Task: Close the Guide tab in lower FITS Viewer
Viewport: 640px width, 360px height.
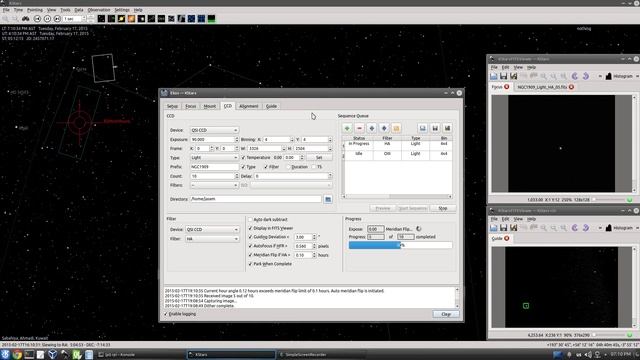Action: (x=507, y=238)
